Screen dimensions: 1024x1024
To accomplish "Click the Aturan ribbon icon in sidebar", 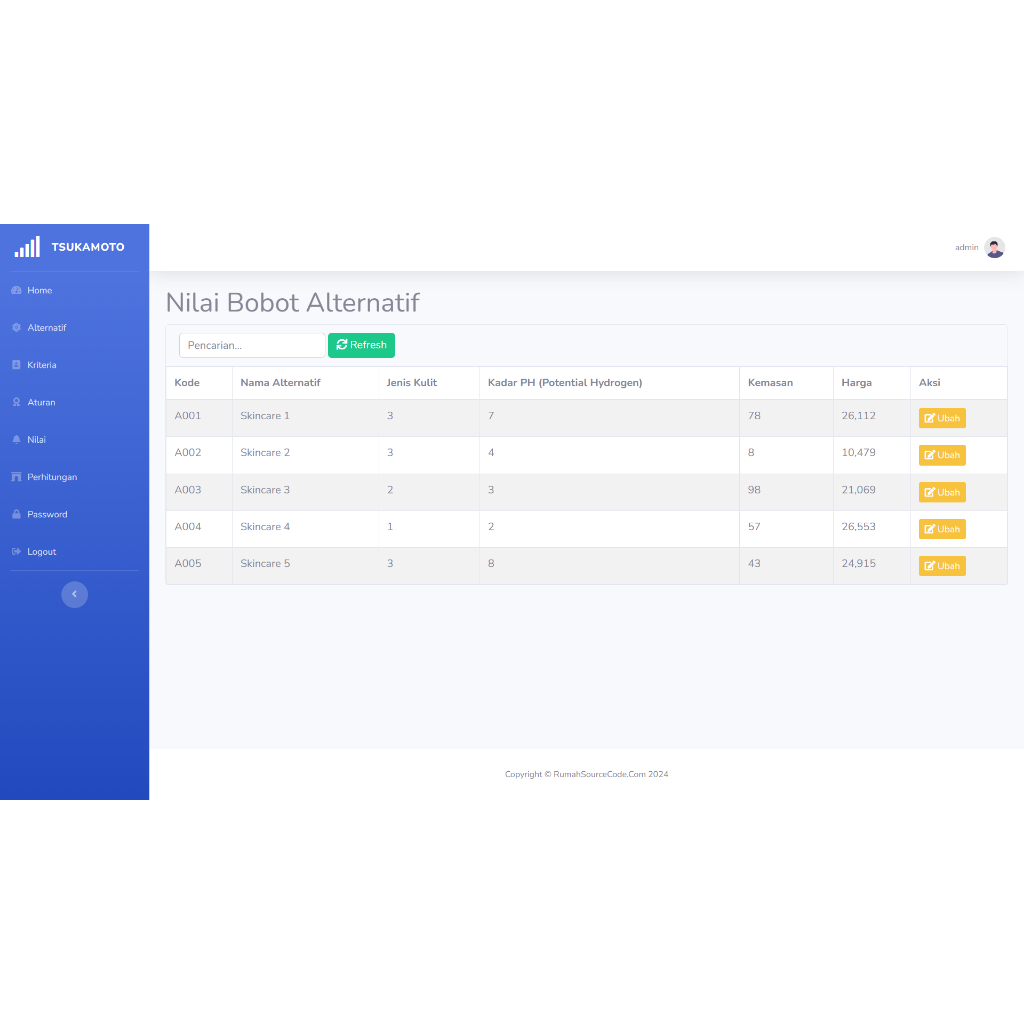I will (16, 402).
